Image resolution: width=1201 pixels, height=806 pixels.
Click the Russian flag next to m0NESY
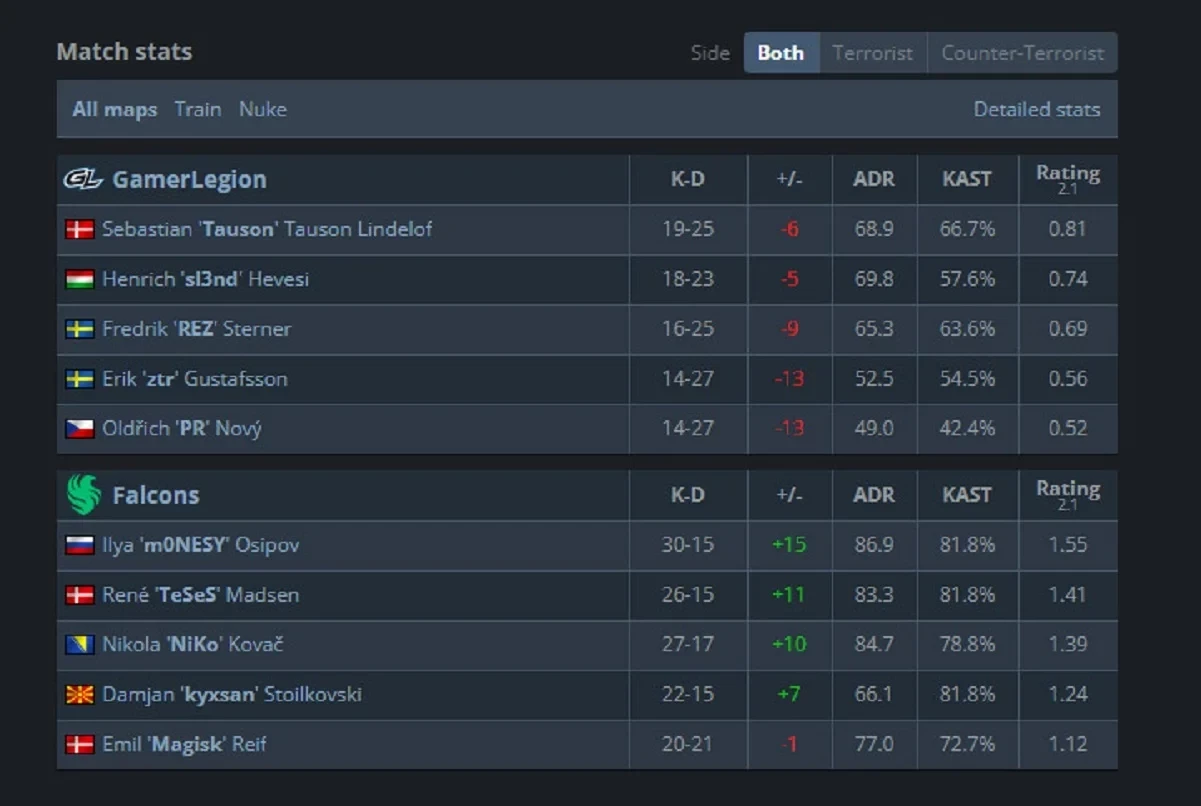coord(80,545)
